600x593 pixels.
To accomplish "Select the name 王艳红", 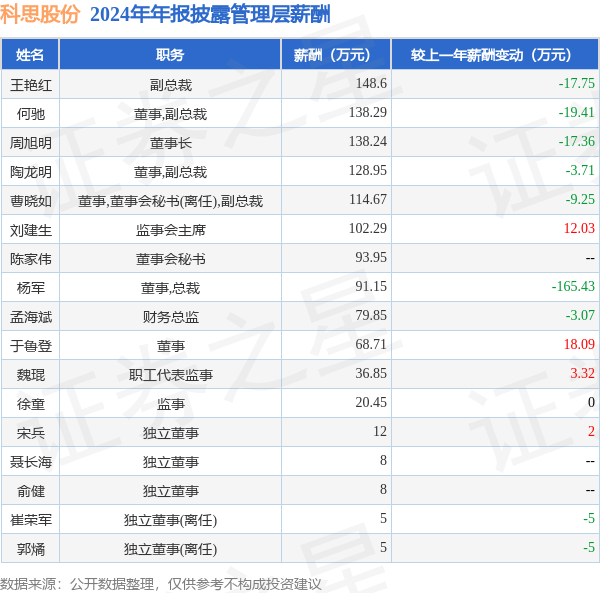I will (x=31, y=85).
